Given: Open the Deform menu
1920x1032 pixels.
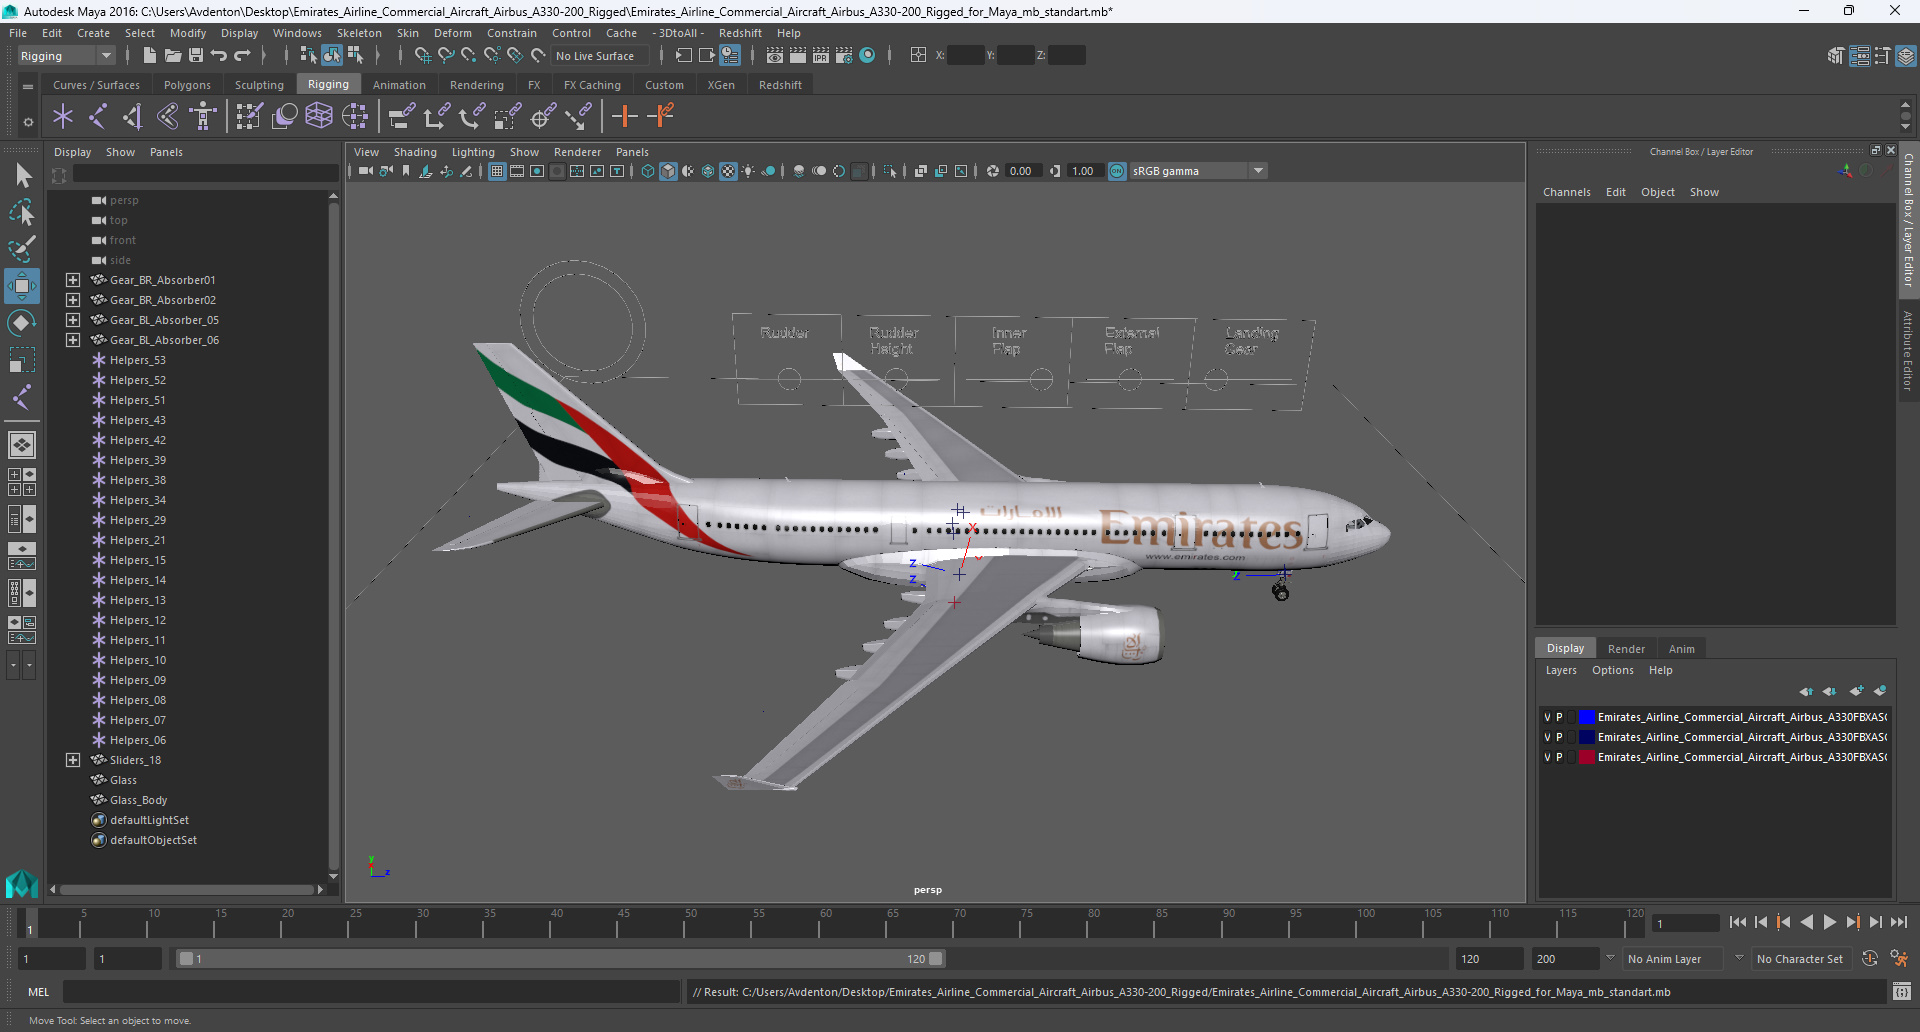Looking at the screenshot, I should [x=453, y=33].
